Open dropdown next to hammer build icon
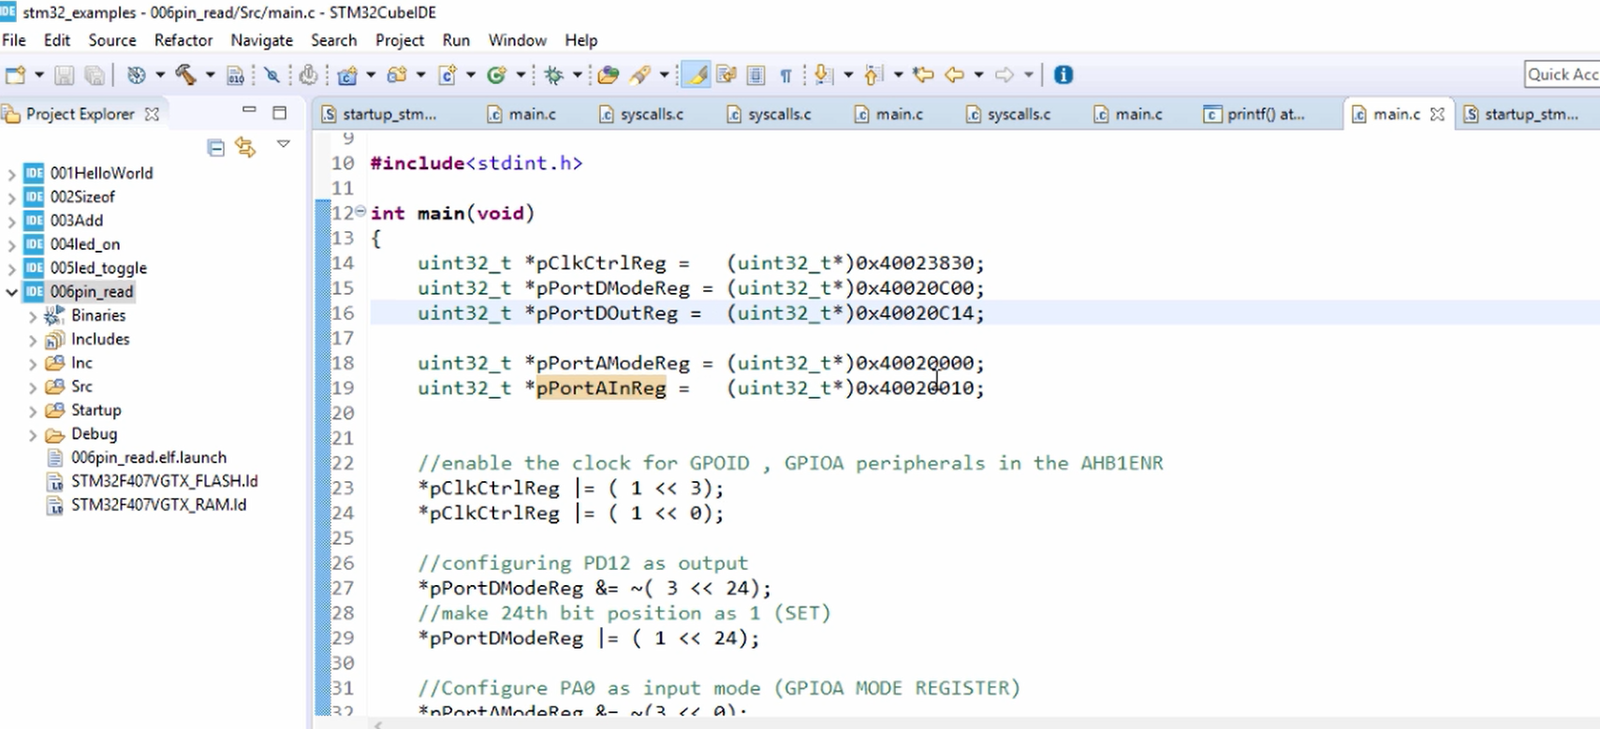 tap(210, 75)
